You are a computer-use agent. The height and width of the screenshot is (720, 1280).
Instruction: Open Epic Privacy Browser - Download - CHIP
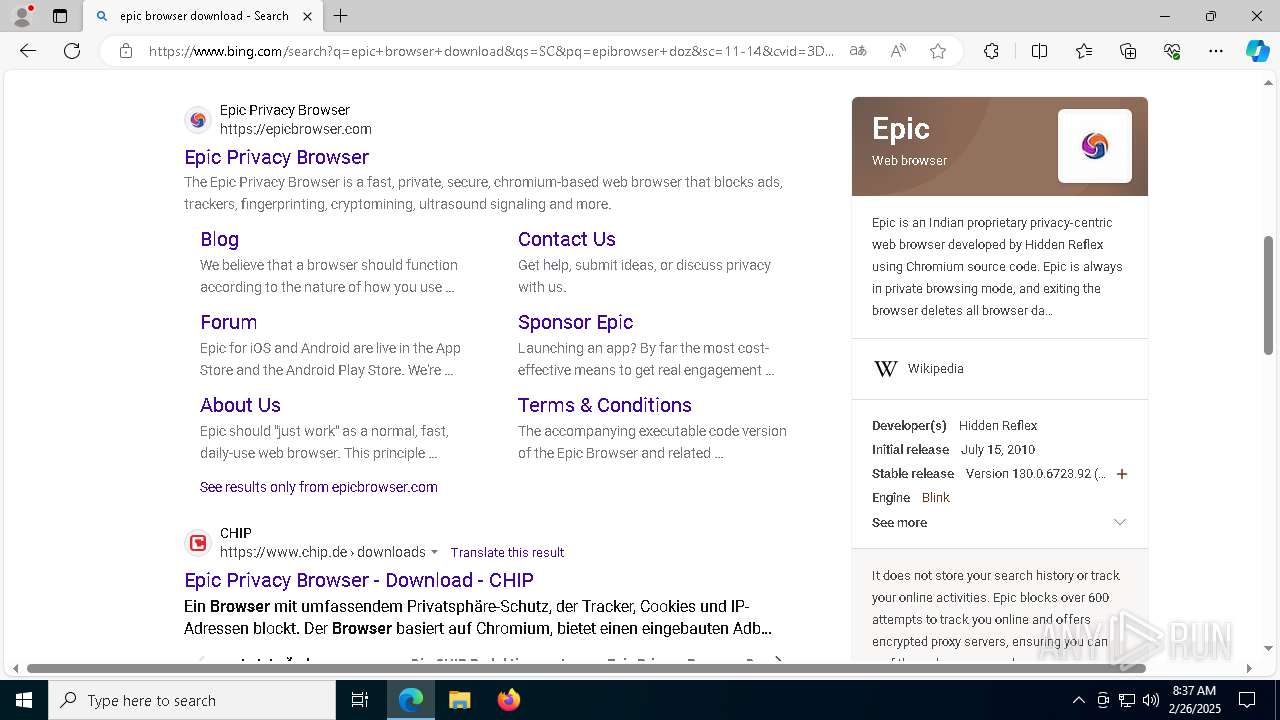pos(358,580)
